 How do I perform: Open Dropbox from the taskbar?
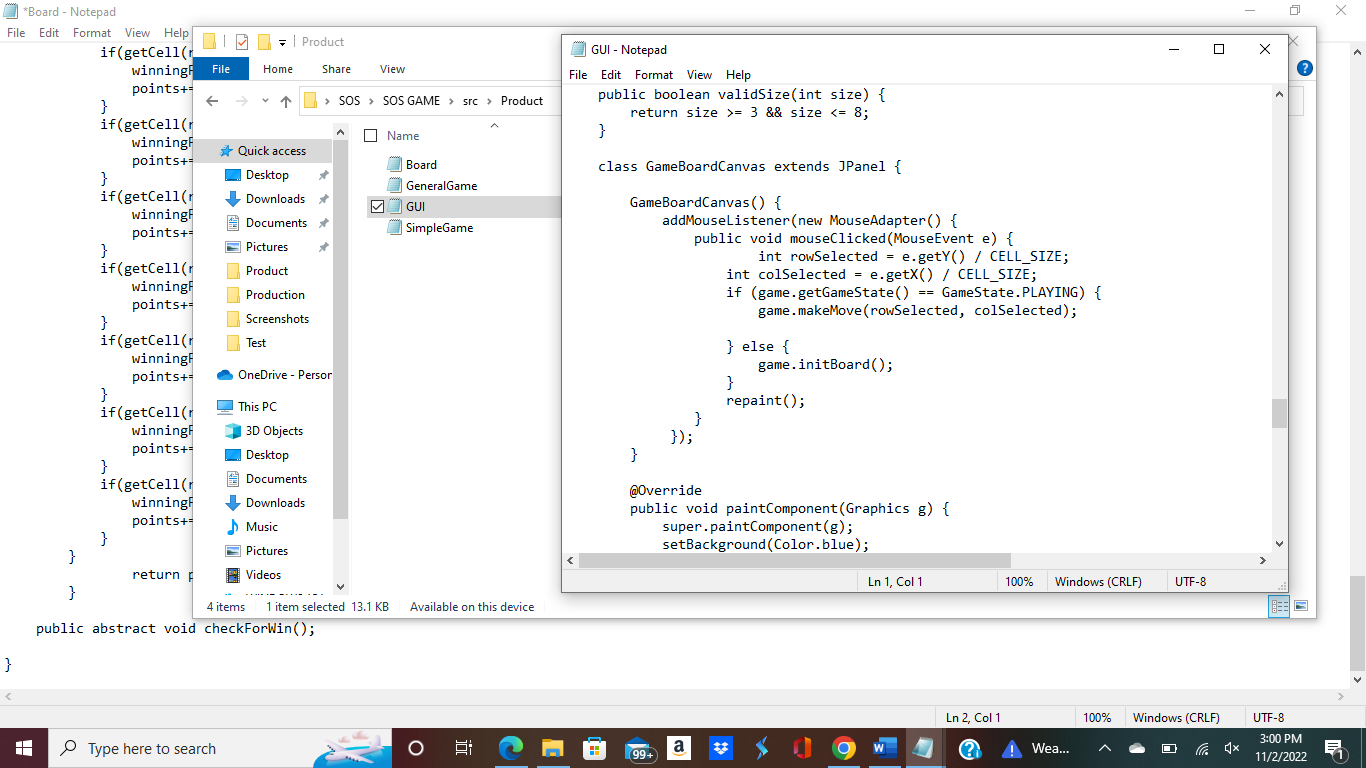(721, 748)
